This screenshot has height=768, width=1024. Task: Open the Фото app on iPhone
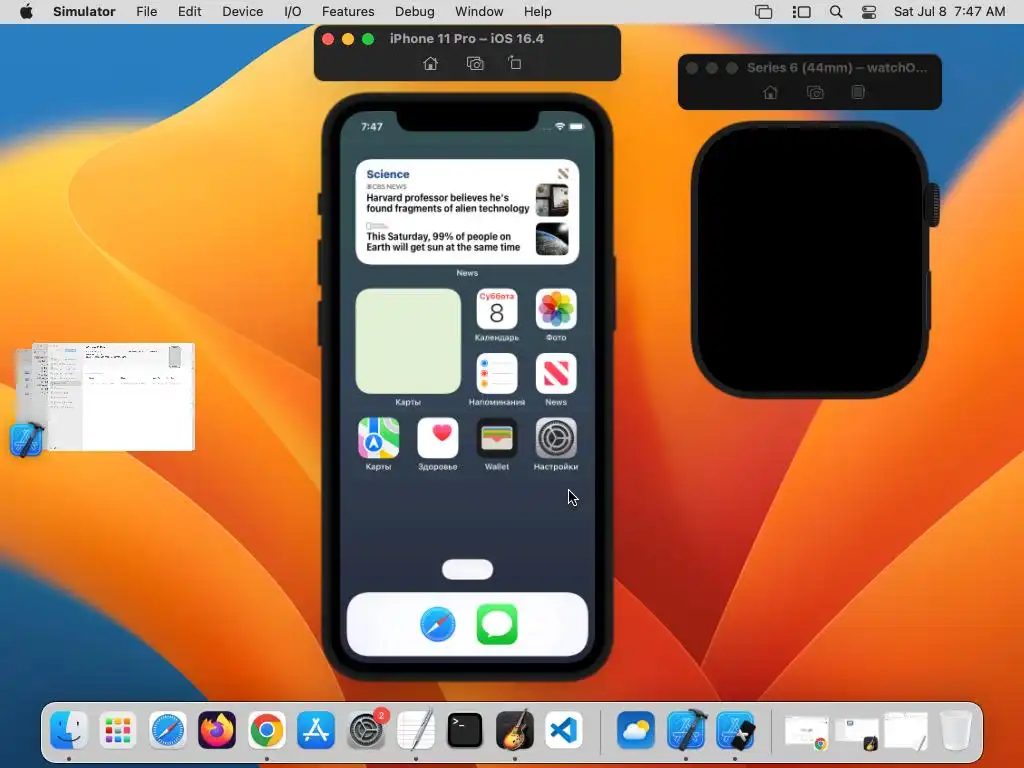[x=556, y=309]
